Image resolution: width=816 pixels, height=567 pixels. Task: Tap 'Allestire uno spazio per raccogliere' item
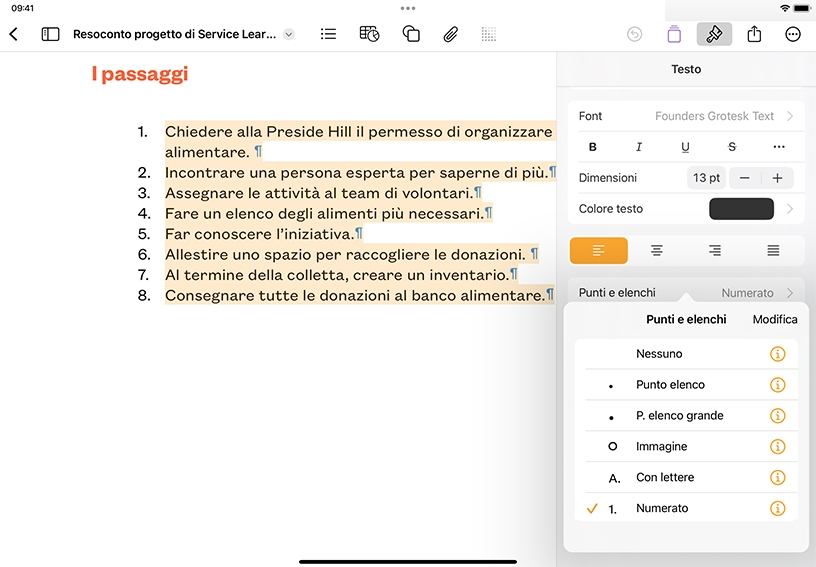point(346,254)
